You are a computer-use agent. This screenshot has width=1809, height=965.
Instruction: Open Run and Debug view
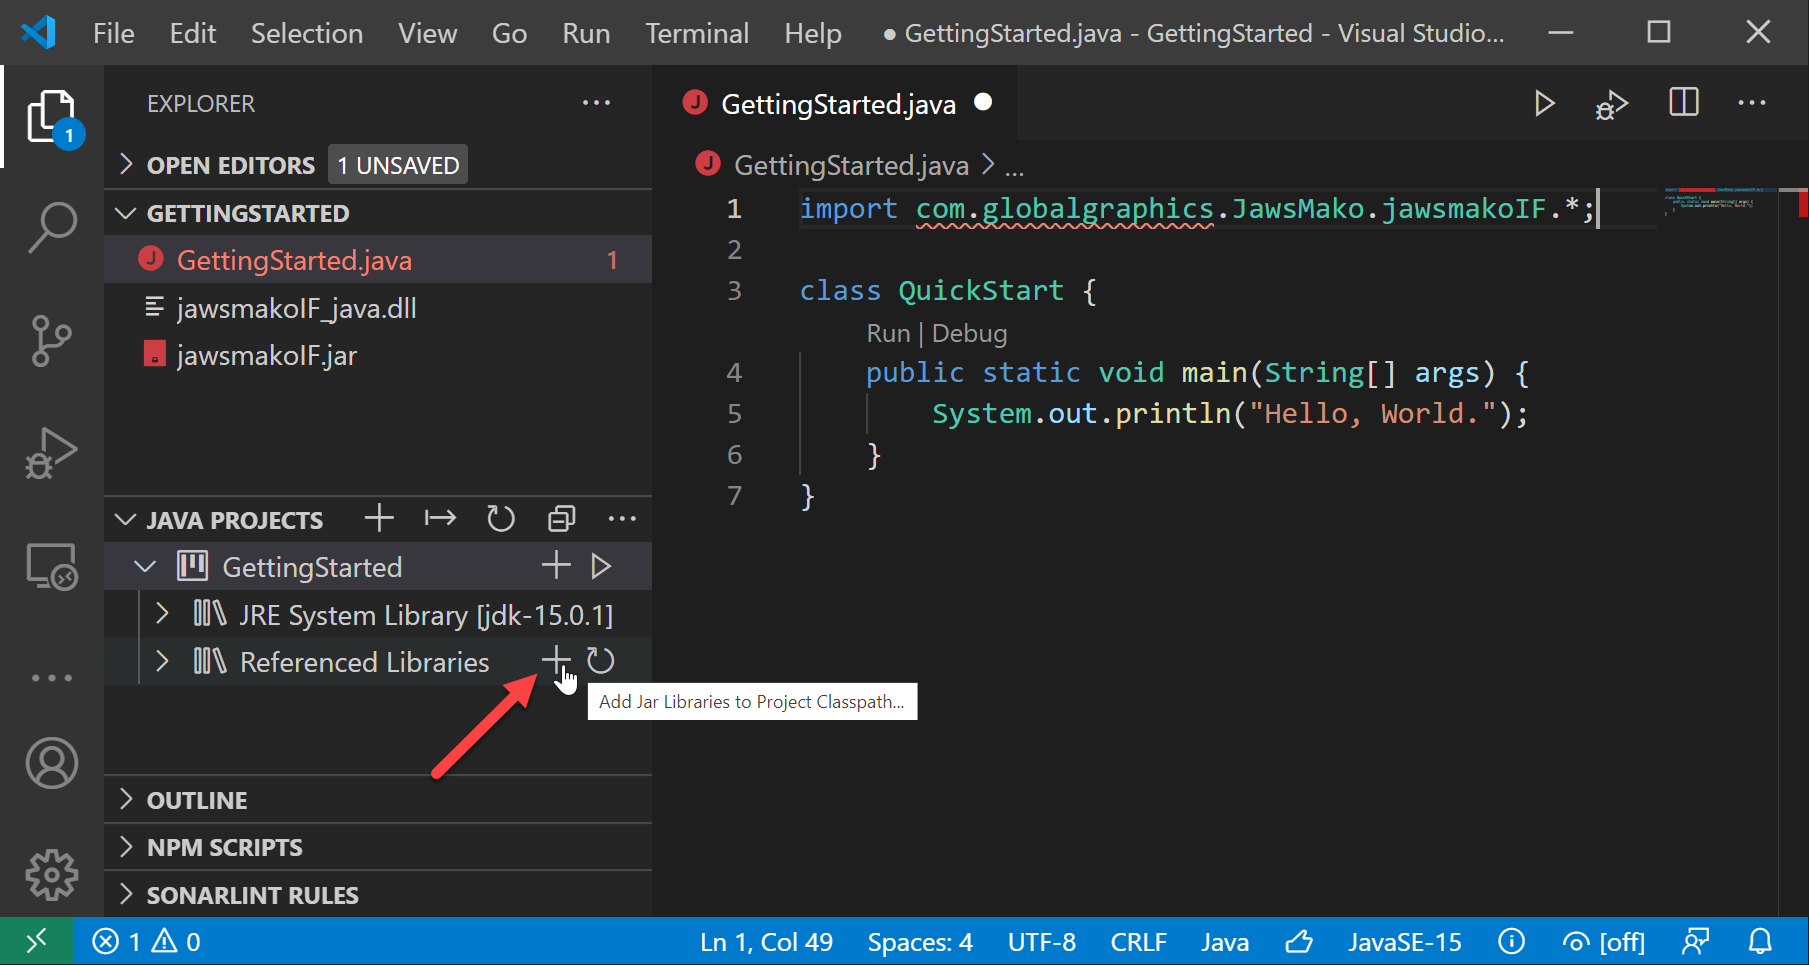[52, 454]
